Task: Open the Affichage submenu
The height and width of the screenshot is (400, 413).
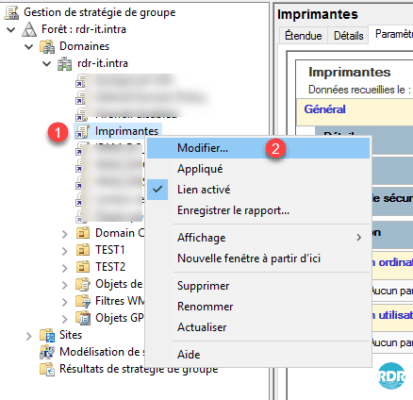Action: point(259,238)
